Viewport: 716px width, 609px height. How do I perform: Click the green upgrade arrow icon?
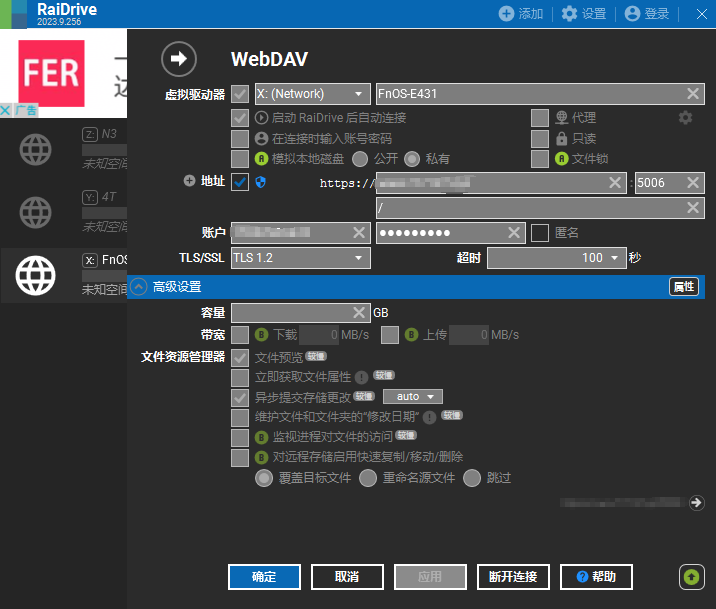tap(691, 577)
